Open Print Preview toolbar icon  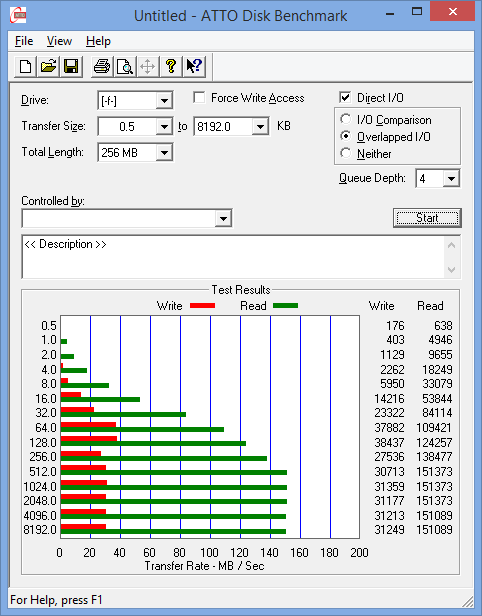coord(125,66)
